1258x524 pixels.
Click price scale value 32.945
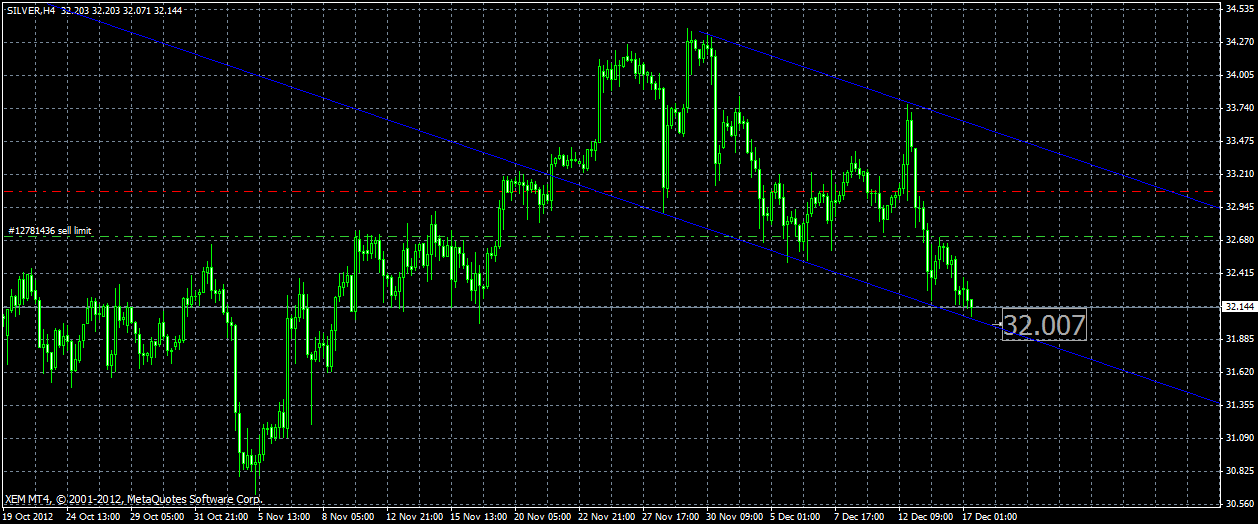click(1241, 206)
